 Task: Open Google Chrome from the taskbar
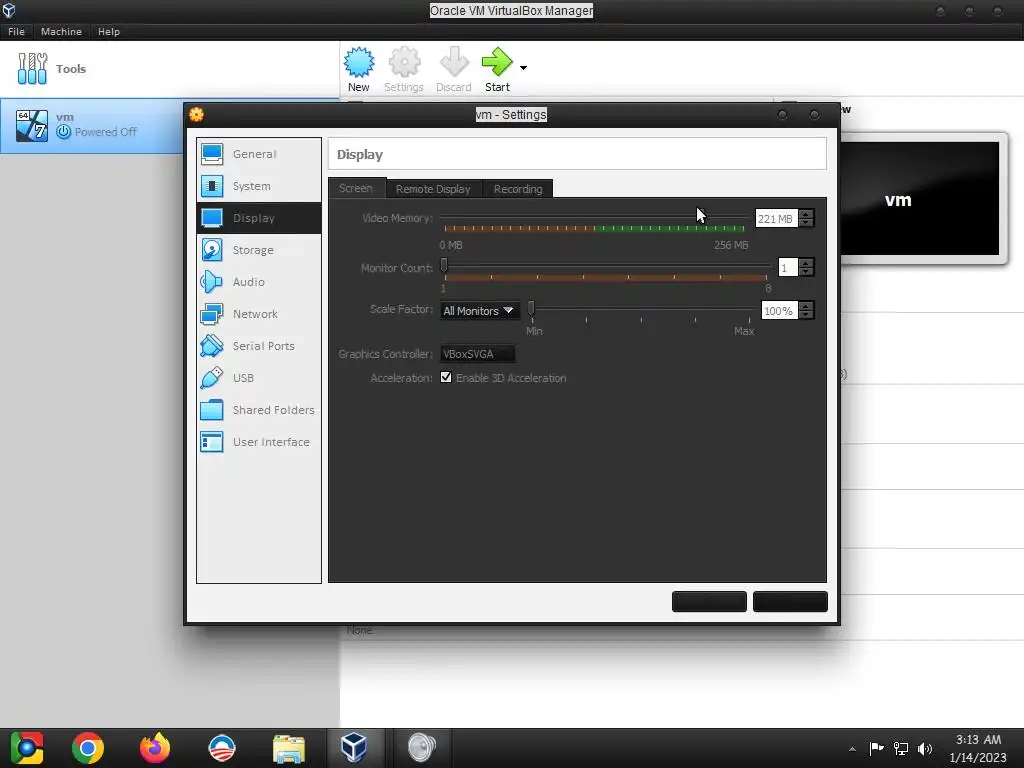[x=88, y=748]
